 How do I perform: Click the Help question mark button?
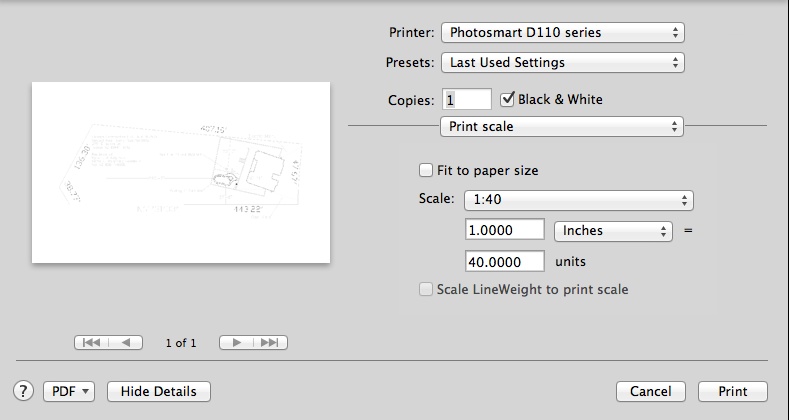click(24, 391)
